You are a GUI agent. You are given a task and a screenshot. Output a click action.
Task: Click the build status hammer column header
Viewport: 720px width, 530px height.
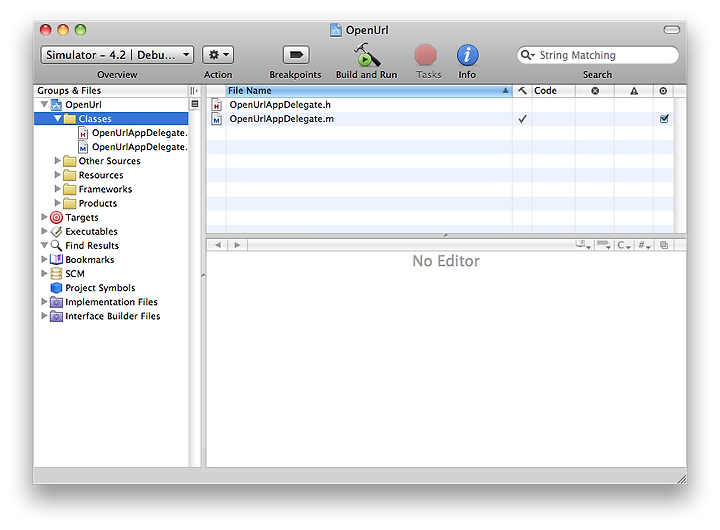(x=523, y=90)
